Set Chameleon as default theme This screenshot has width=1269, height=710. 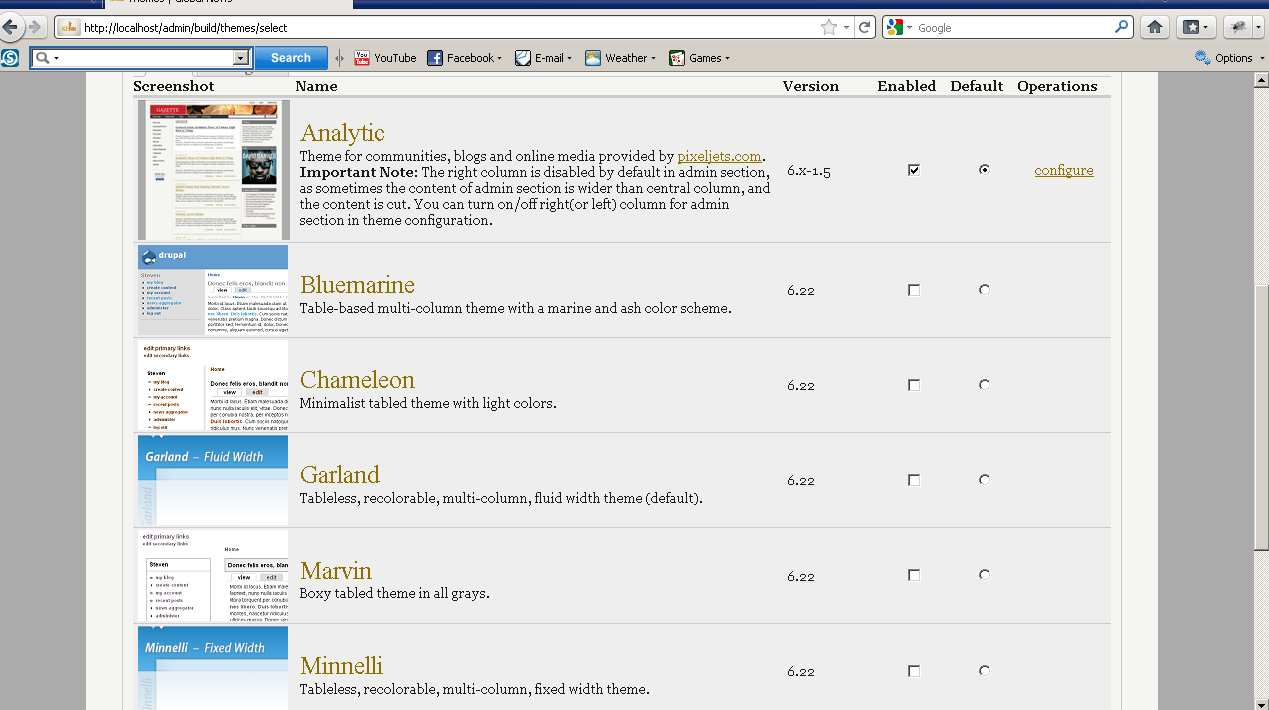point(984,385)
